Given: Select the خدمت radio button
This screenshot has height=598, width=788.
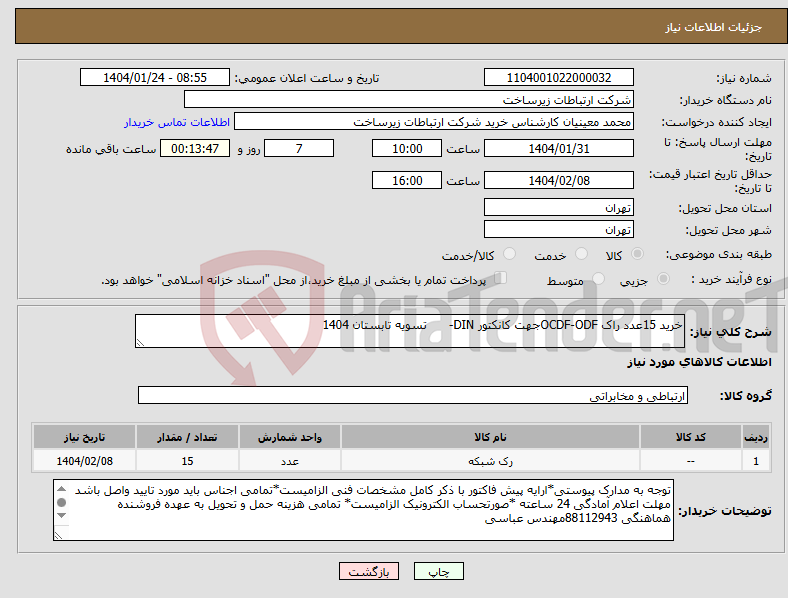Looking at the screenshot, I should (x=581, y=254).
